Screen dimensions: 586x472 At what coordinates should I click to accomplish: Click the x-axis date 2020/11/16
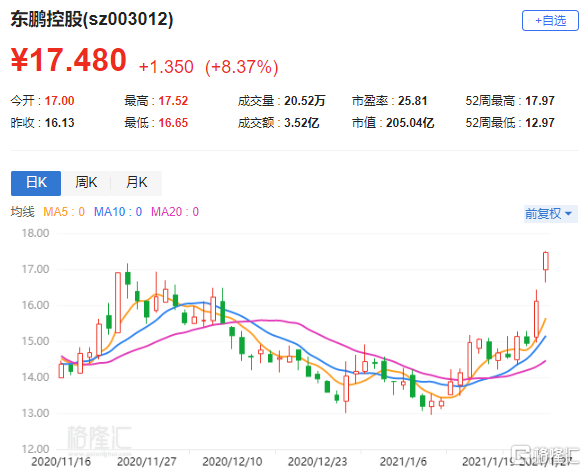61,462
